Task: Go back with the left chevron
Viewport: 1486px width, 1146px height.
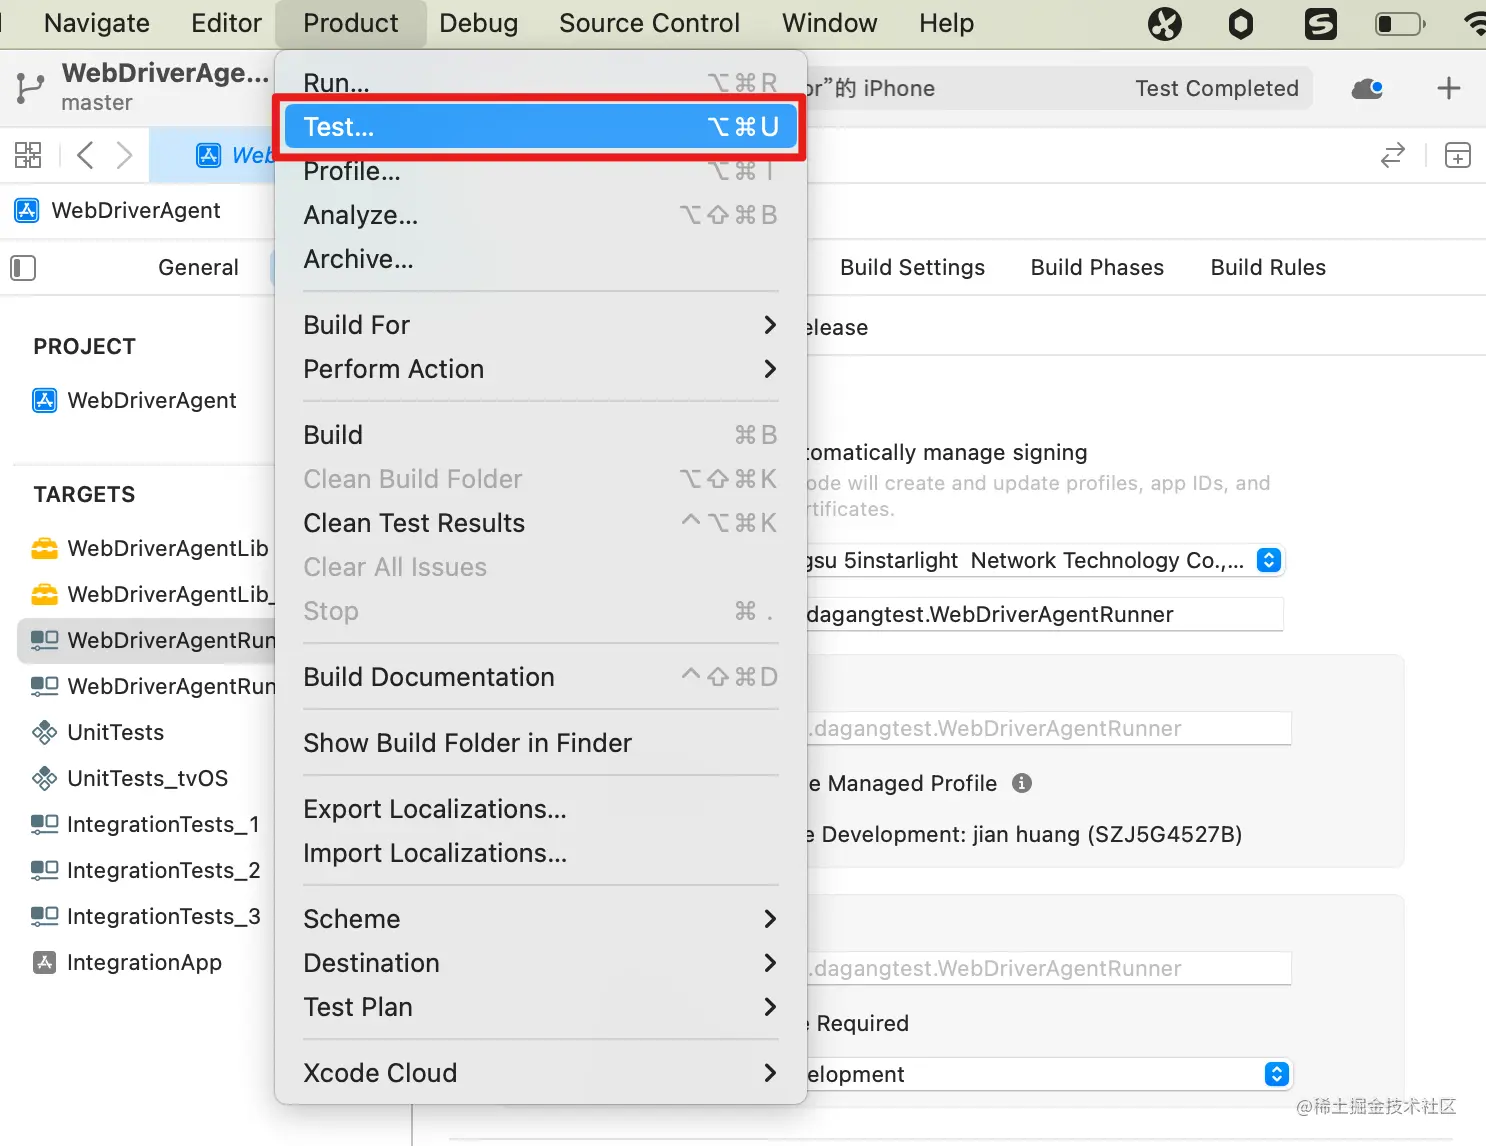Action: [86, 155]
